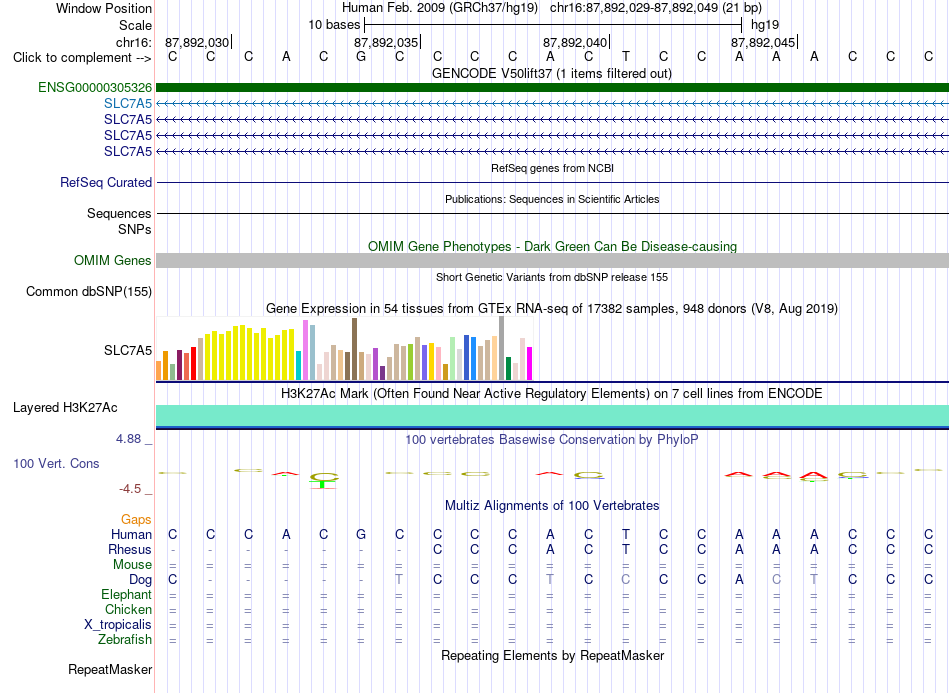Select the OMIM Genes track label
Viewport: 950px width, 693px height.
pos(113,260)
